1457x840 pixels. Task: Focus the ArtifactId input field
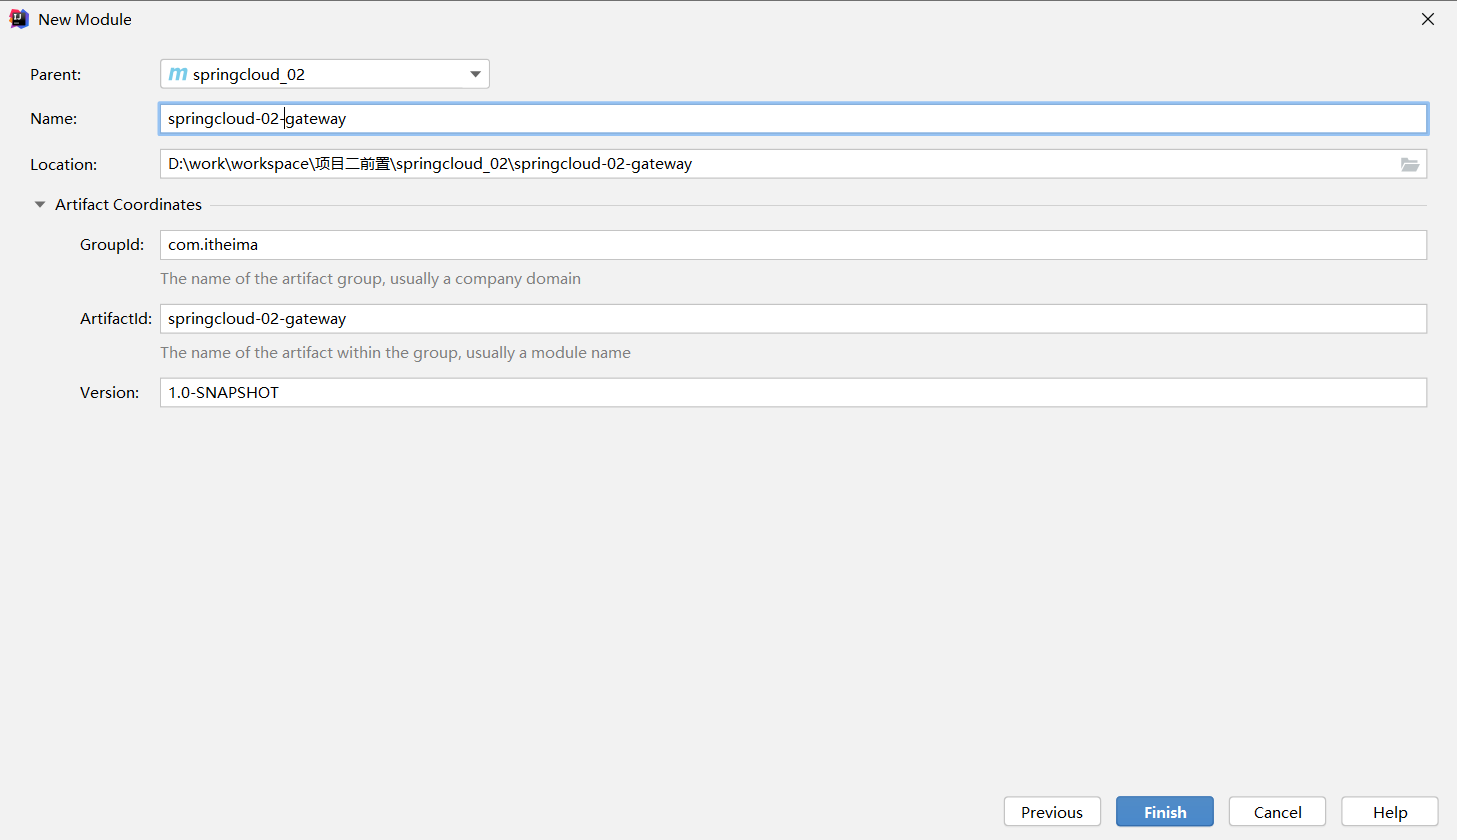[x=793, y=319]
